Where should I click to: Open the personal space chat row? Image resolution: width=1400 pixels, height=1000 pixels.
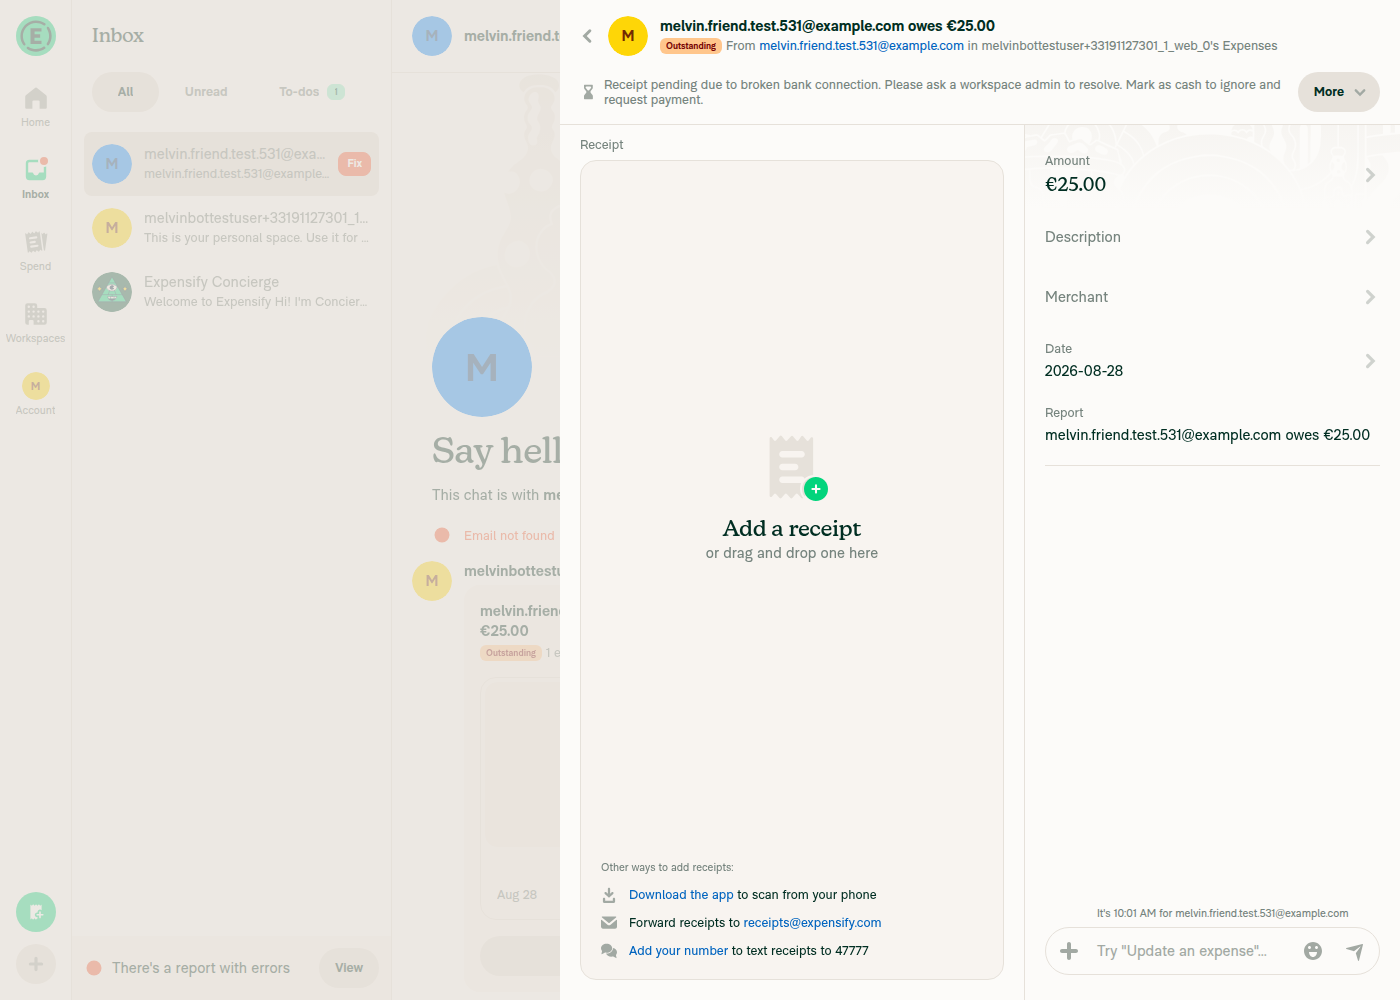[231, 228]
